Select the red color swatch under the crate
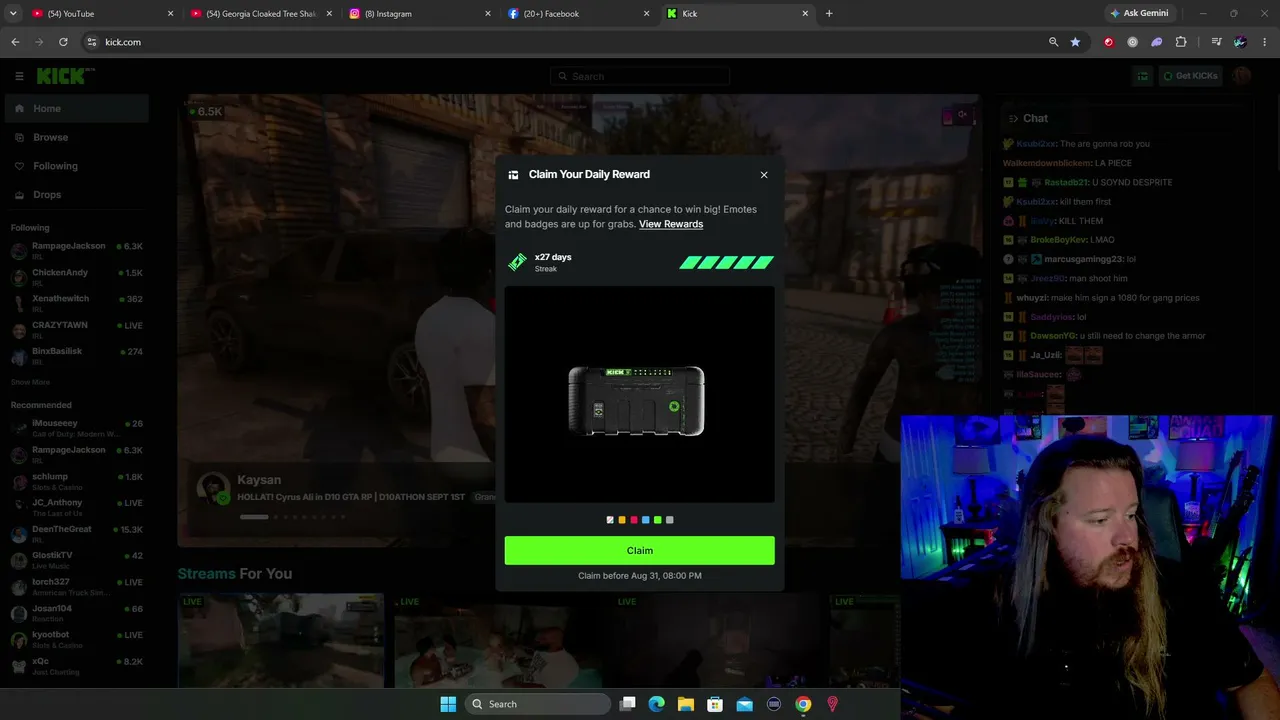1280x720 pixels. (x=634, y=520)
